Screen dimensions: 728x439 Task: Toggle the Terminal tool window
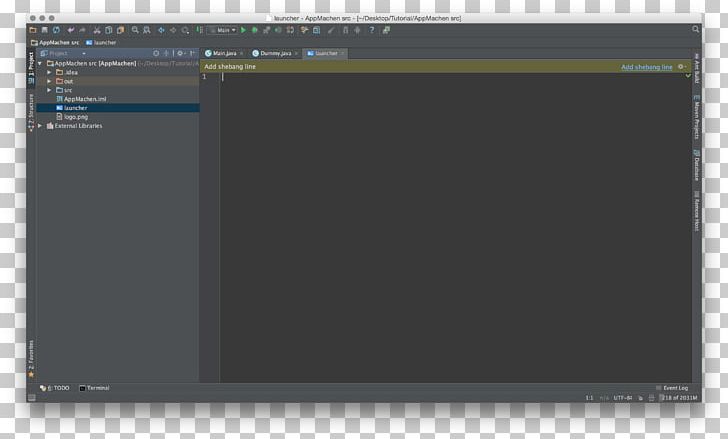[94, 387]
